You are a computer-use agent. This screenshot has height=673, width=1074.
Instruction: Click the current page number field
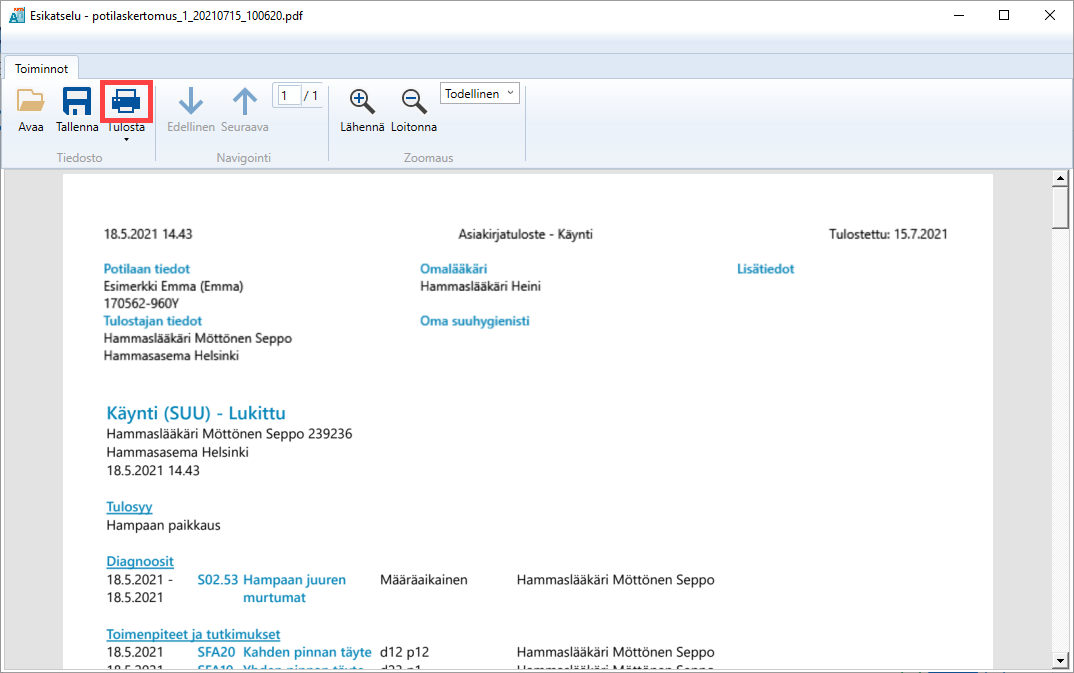point(289,95)
